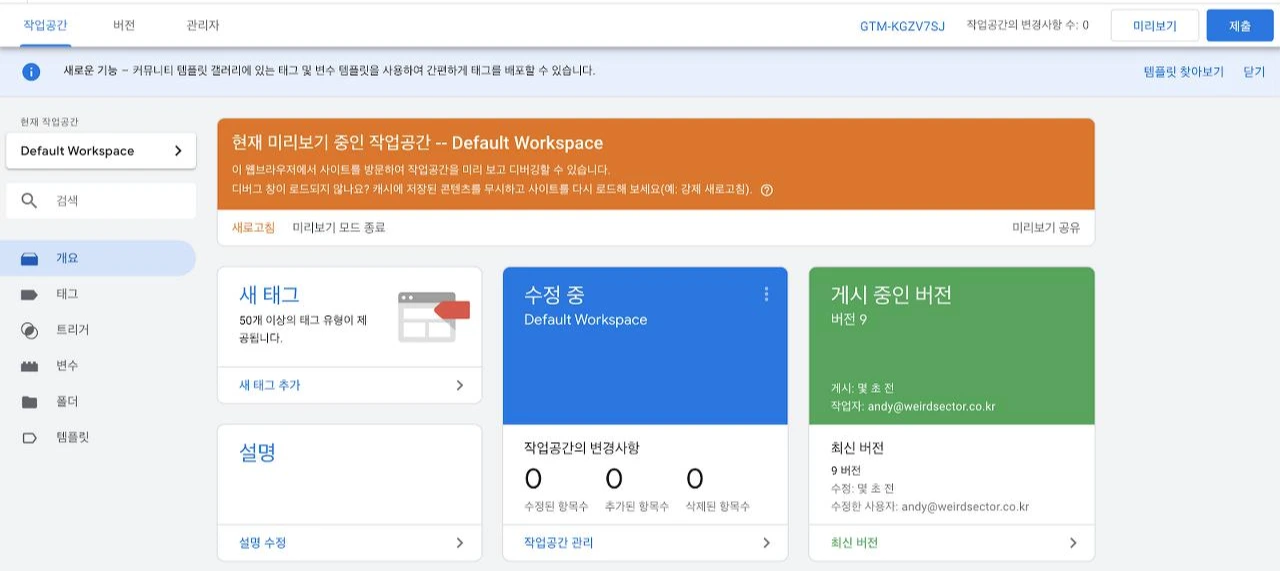
Task: Click the 작업자: andy@weirdsector.co.kr text
Action: click(913, 407)
